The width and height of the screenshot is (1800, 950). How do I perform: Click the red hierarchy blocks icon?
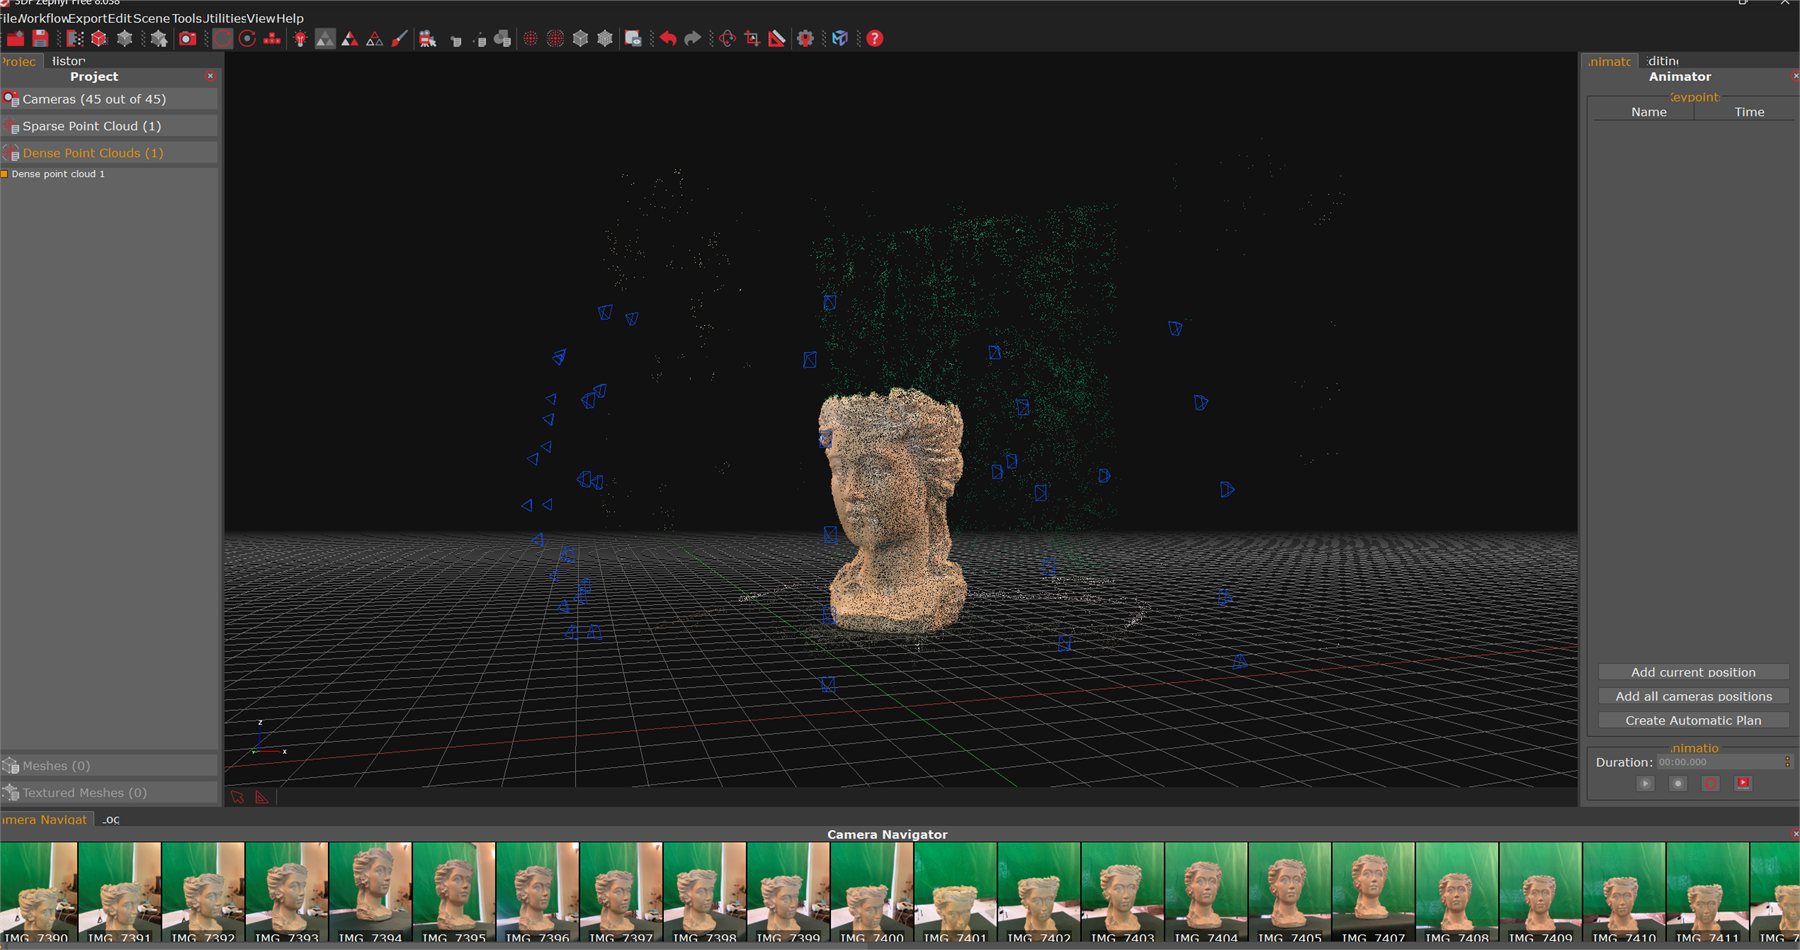coord(271,38)
